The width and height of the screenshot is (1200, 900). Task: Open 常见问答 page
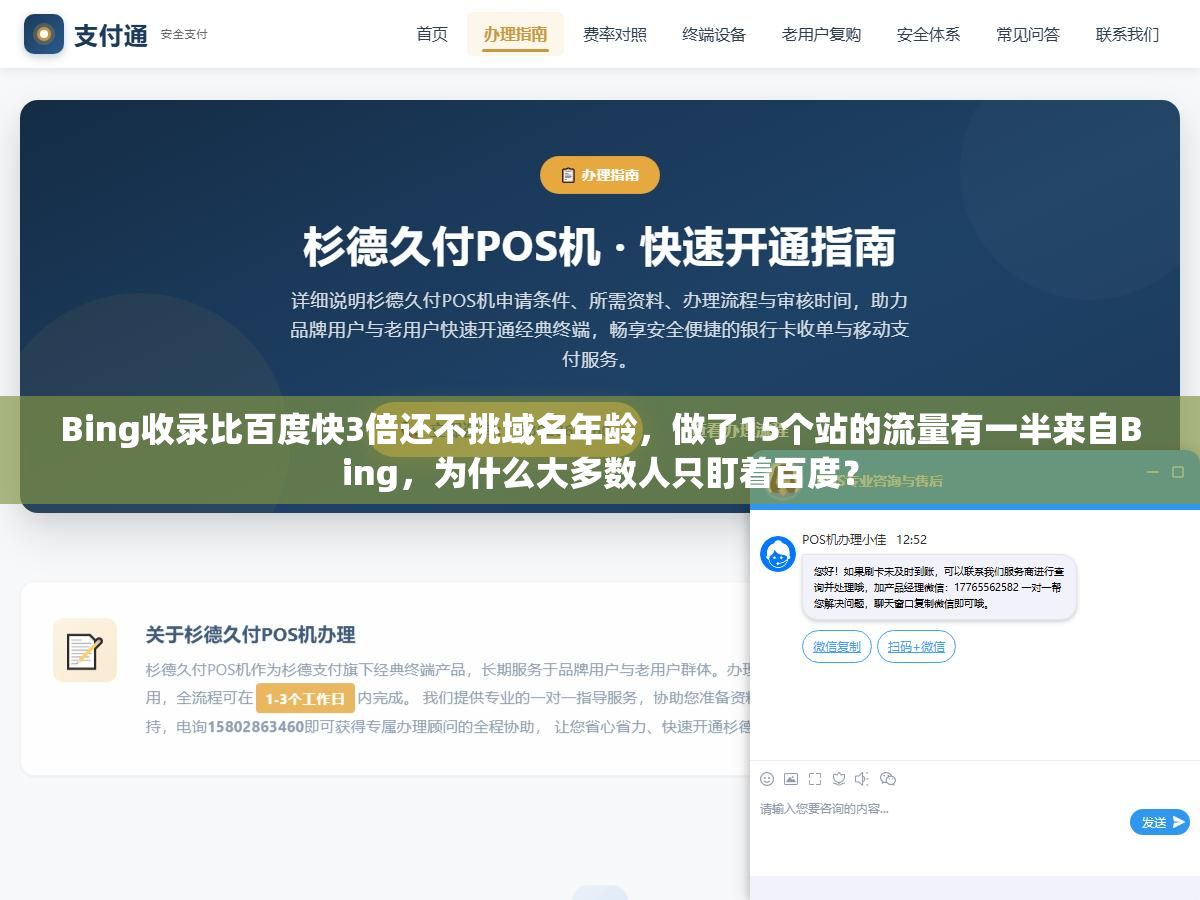(x=1027, y=34)
